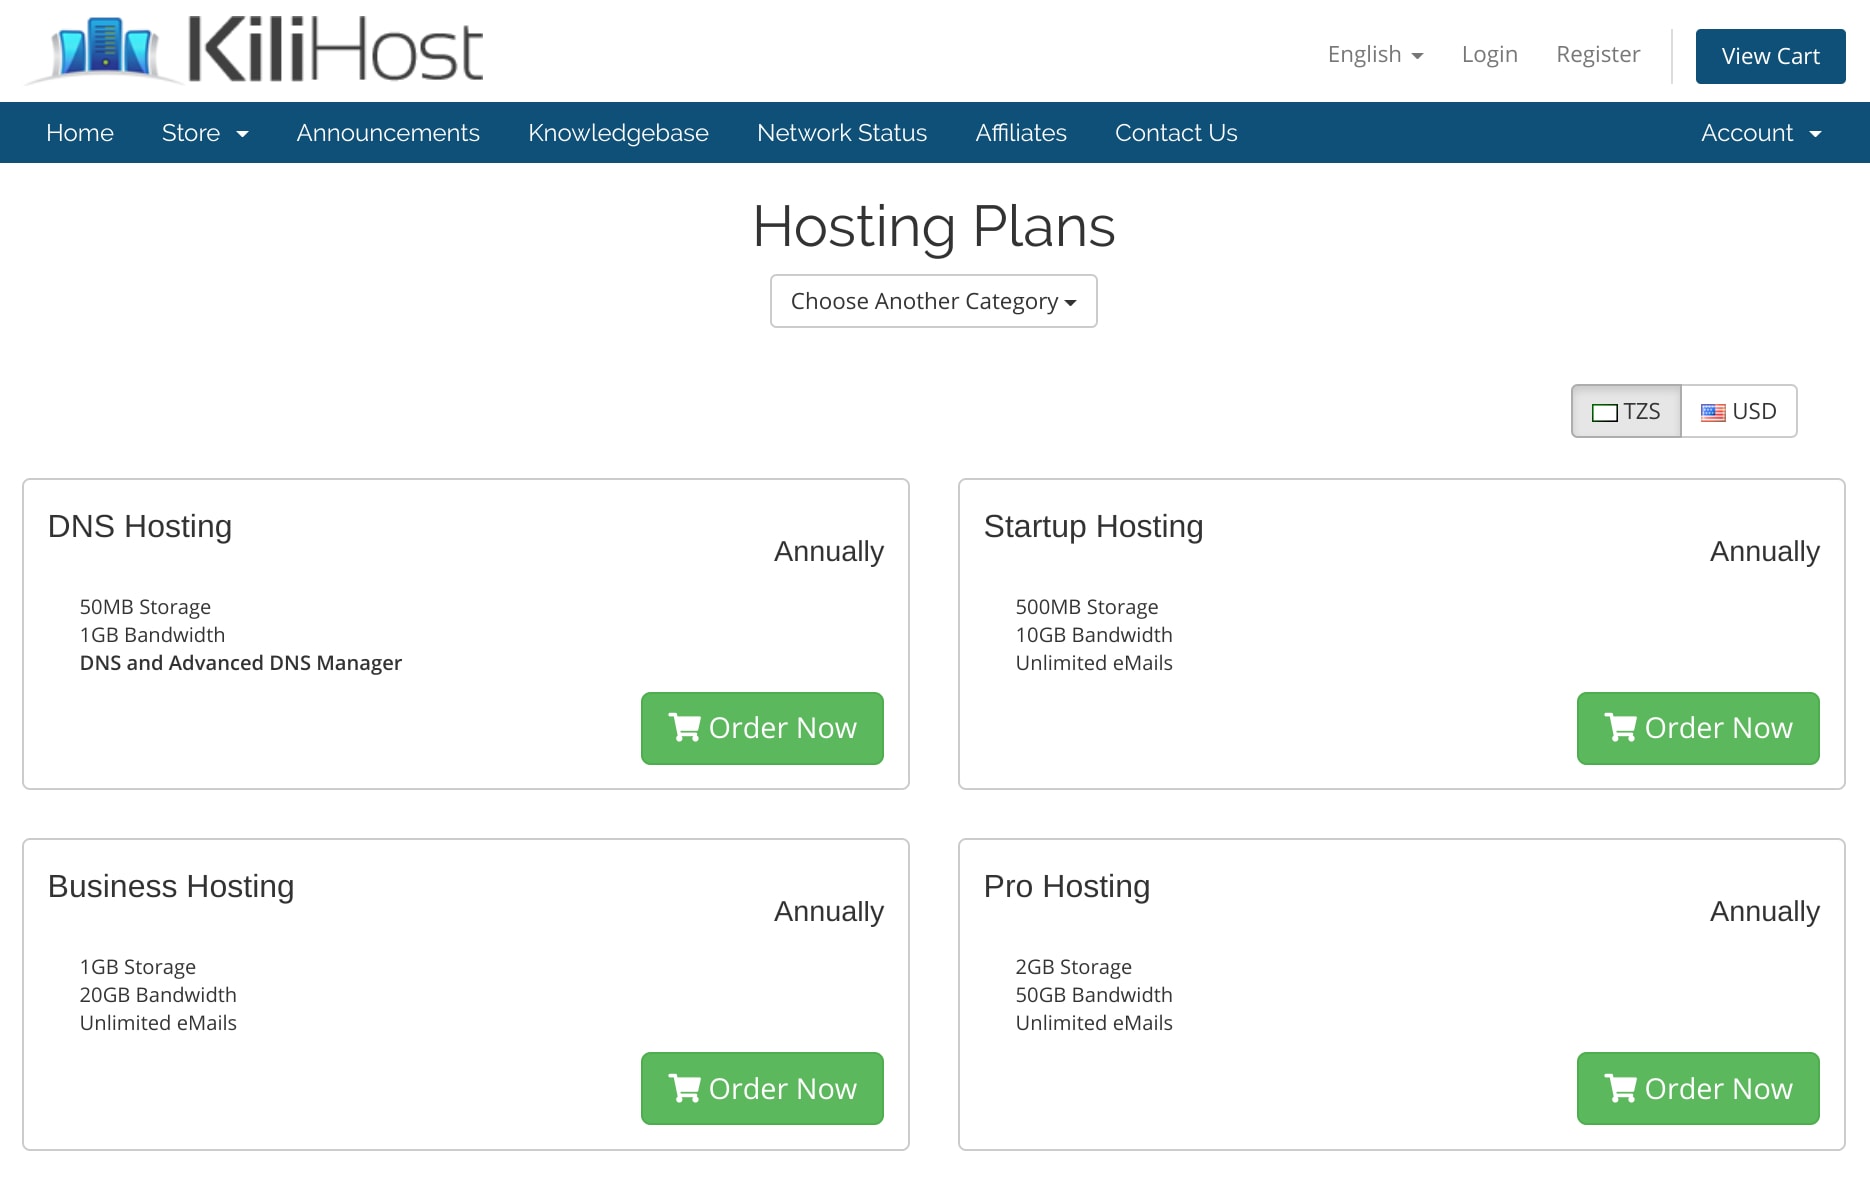The width and height of the screenshot is (1870, 1177).
Task: Switch currency to USD
Action: point(1739,411)
